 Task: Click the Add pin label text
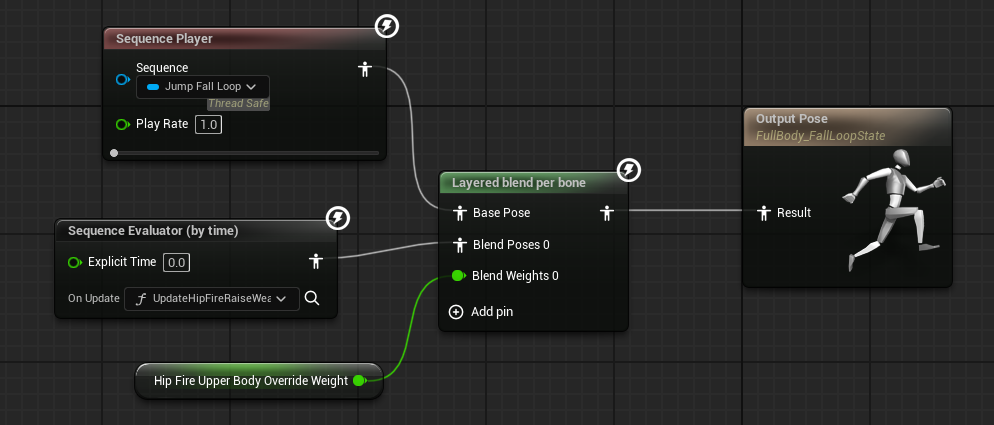(492, 312)
